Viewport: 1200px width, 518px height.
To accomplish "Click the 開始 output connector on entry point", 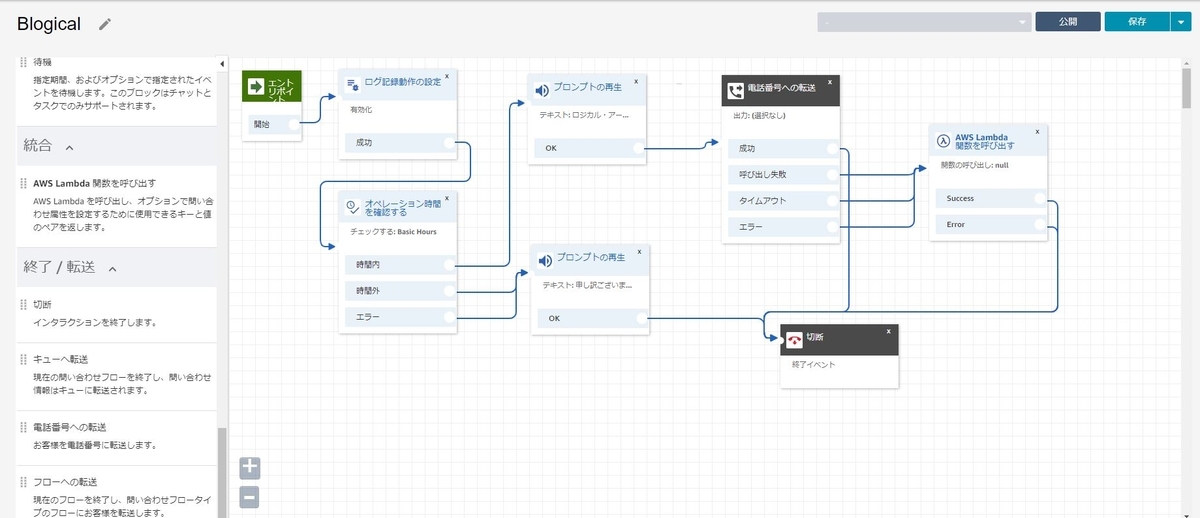I will pyautogui.click(x=293, y=125).
